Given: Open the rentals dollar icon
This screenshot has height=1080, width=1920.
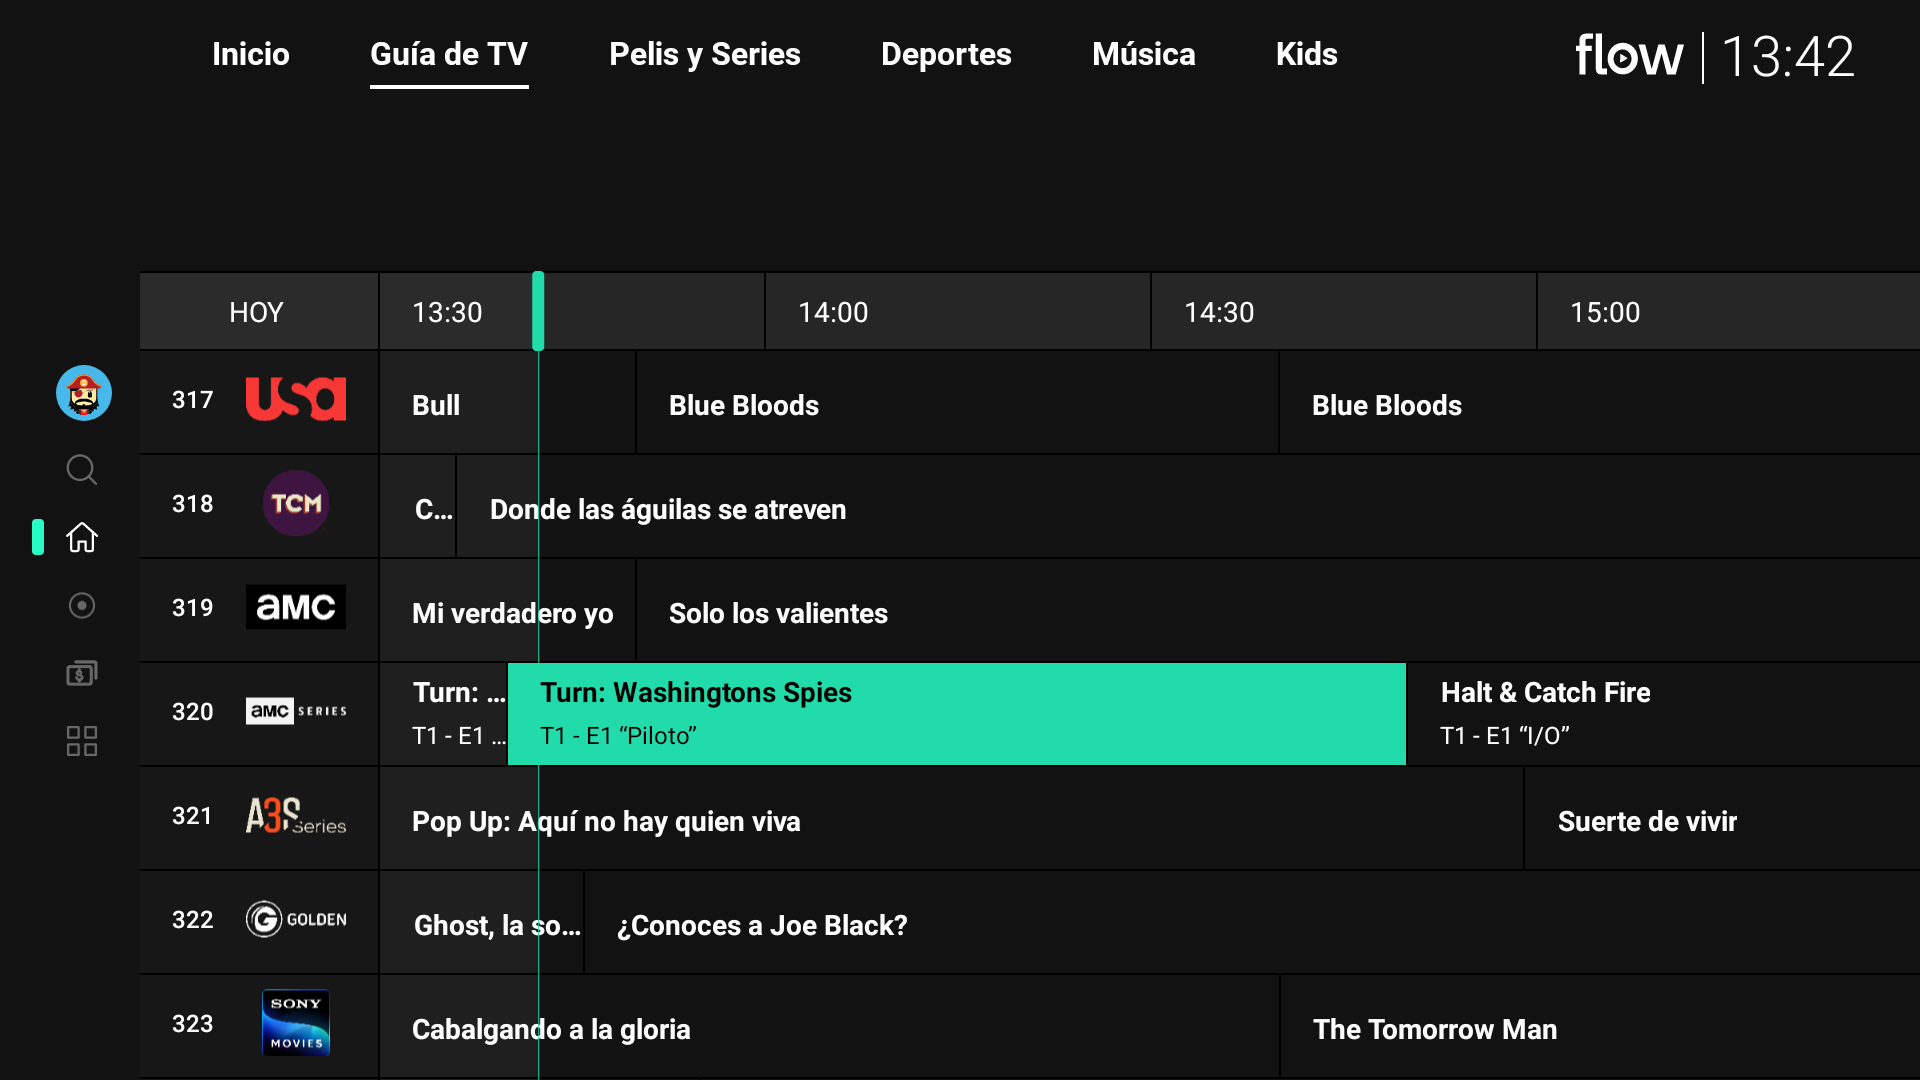Looking at the screenshot, I should pos(81,673).
